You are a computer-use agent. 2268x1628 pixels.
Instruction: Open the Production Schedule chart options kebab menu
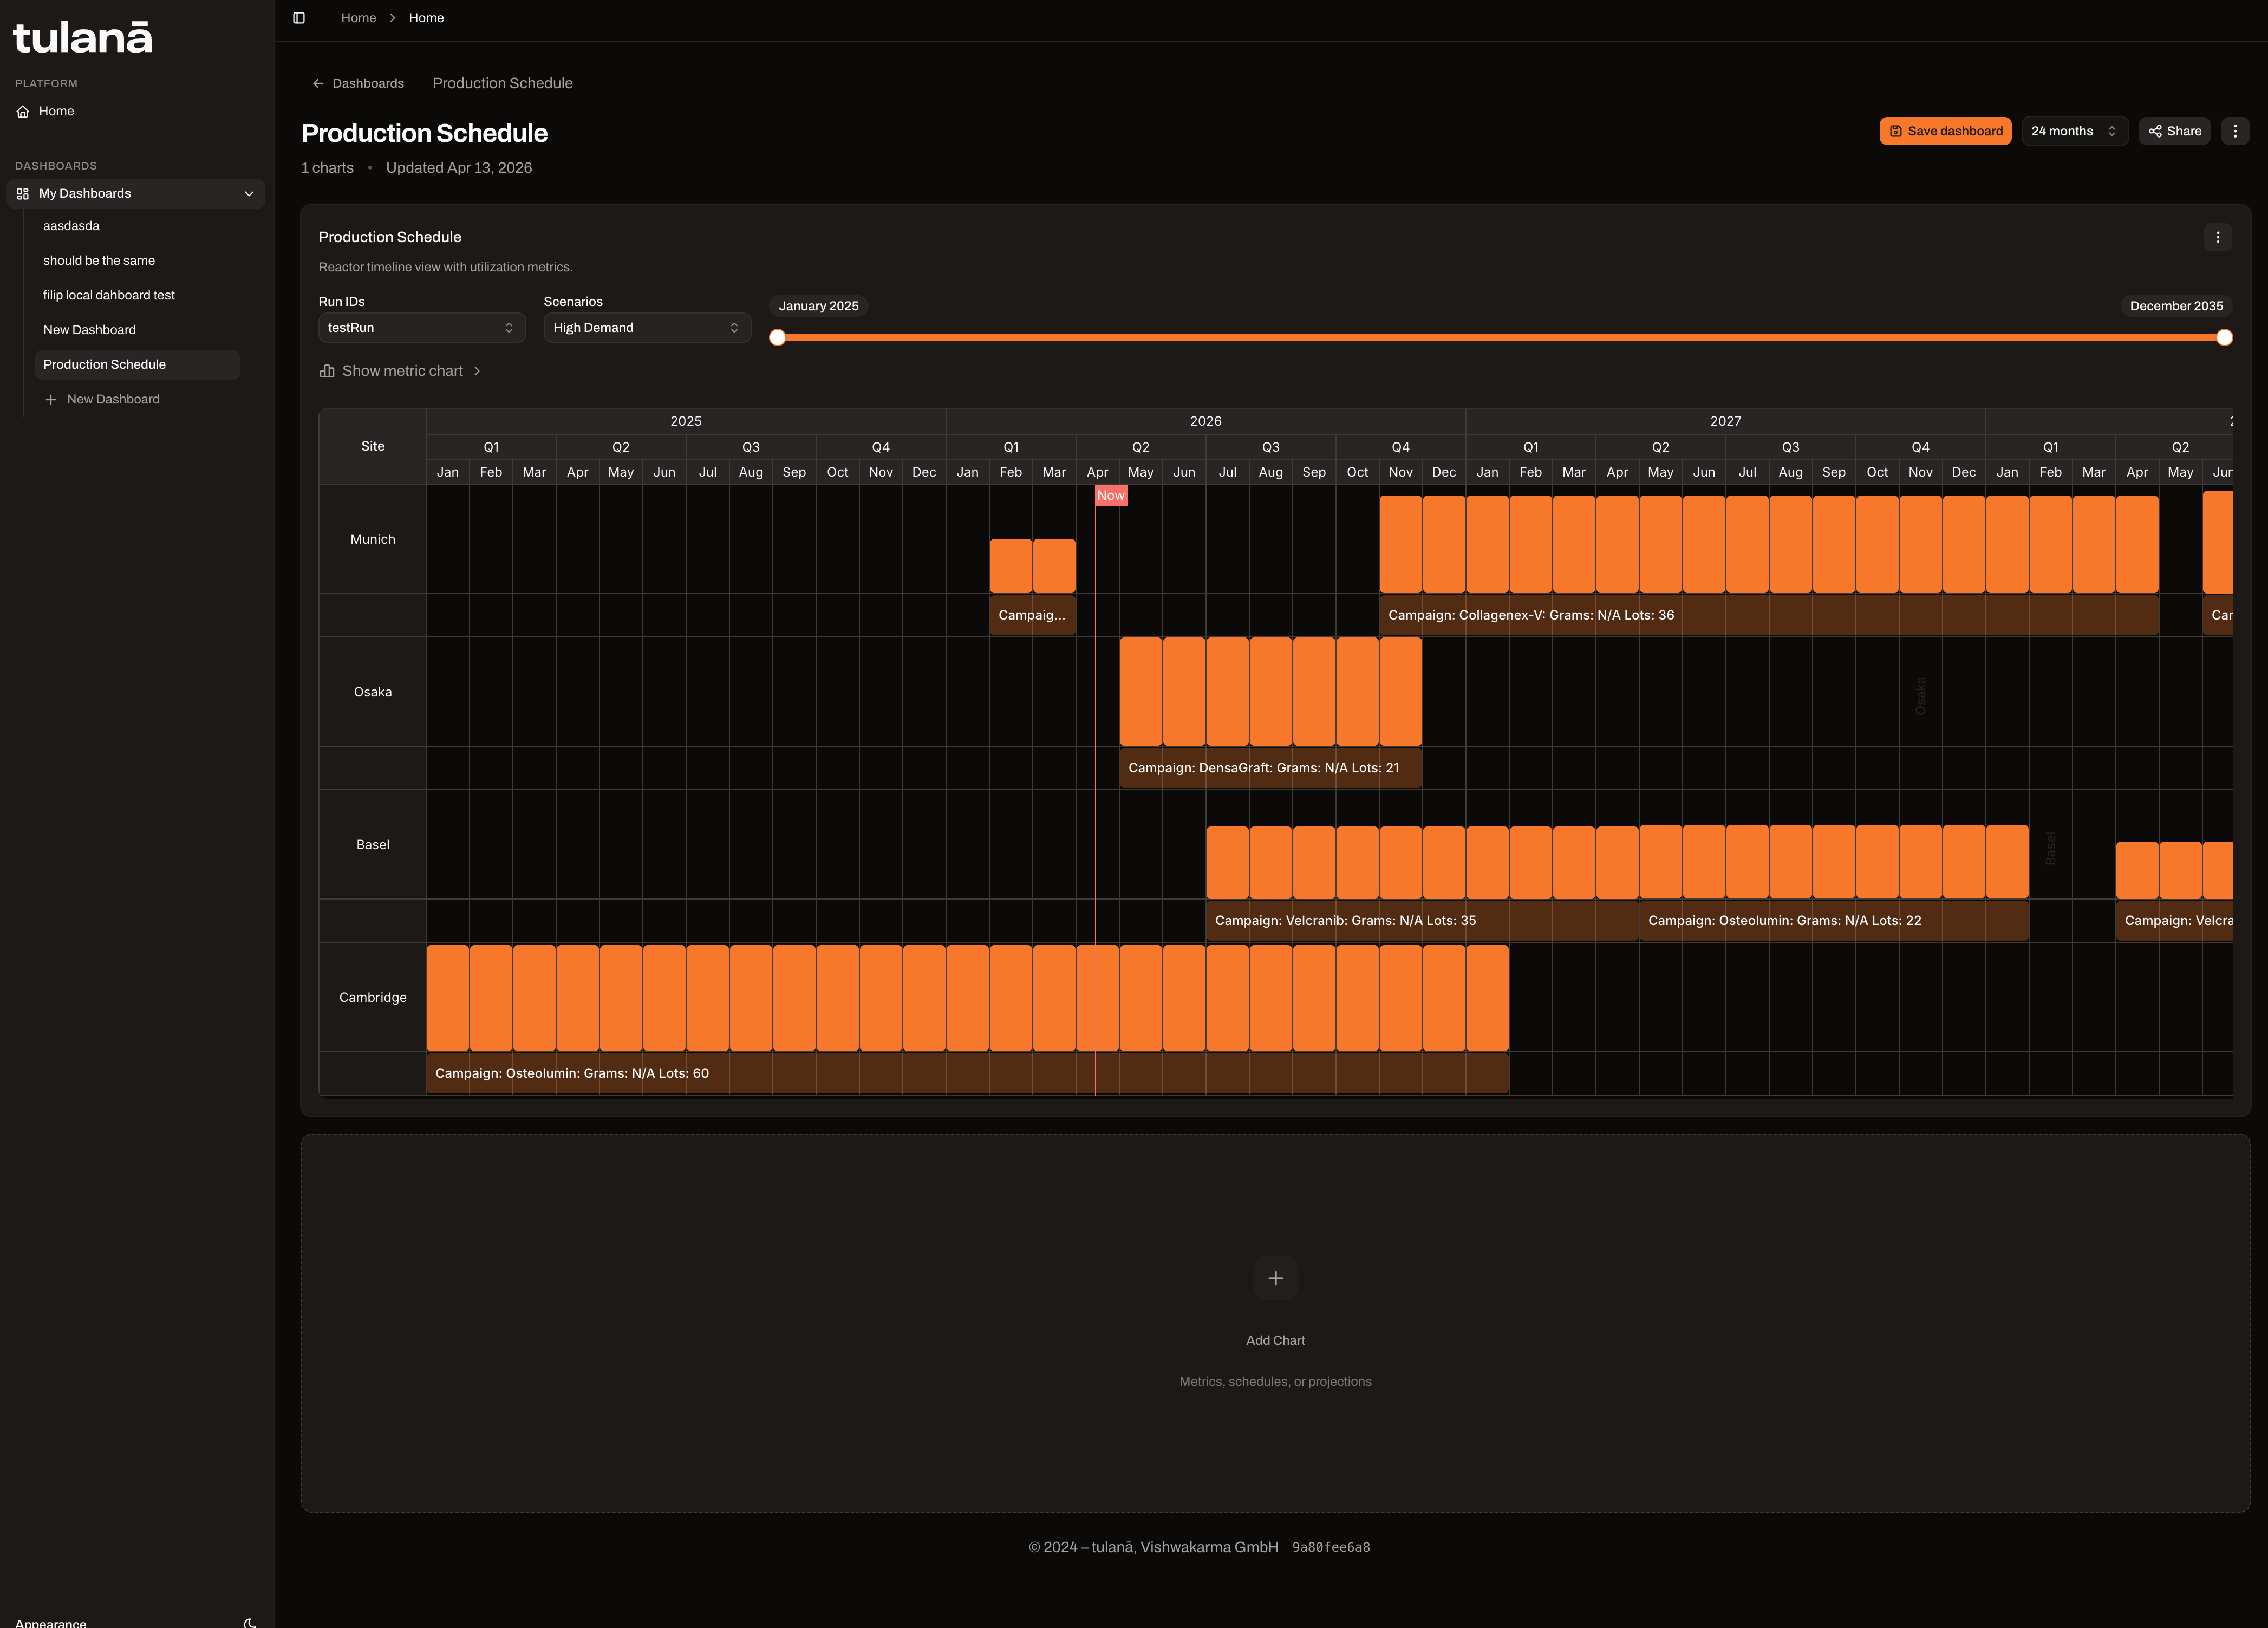coord(2217,237)
